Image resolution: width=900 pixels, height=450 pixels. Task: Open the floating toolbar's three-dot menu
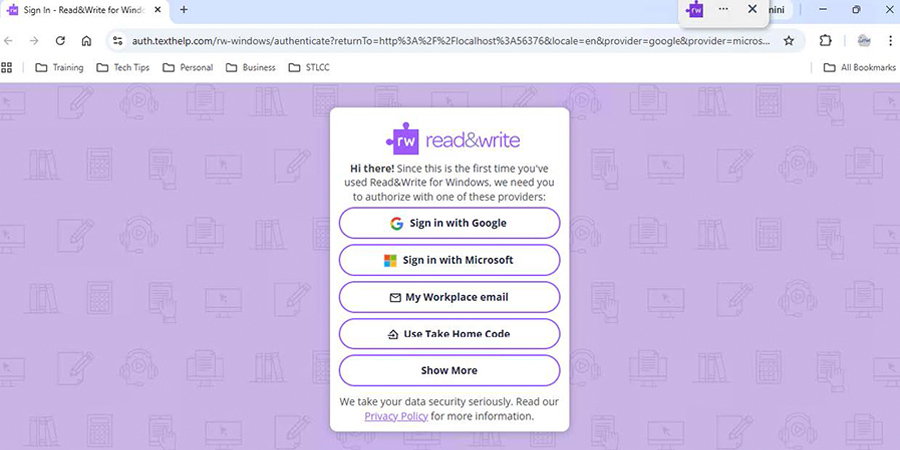723,9
